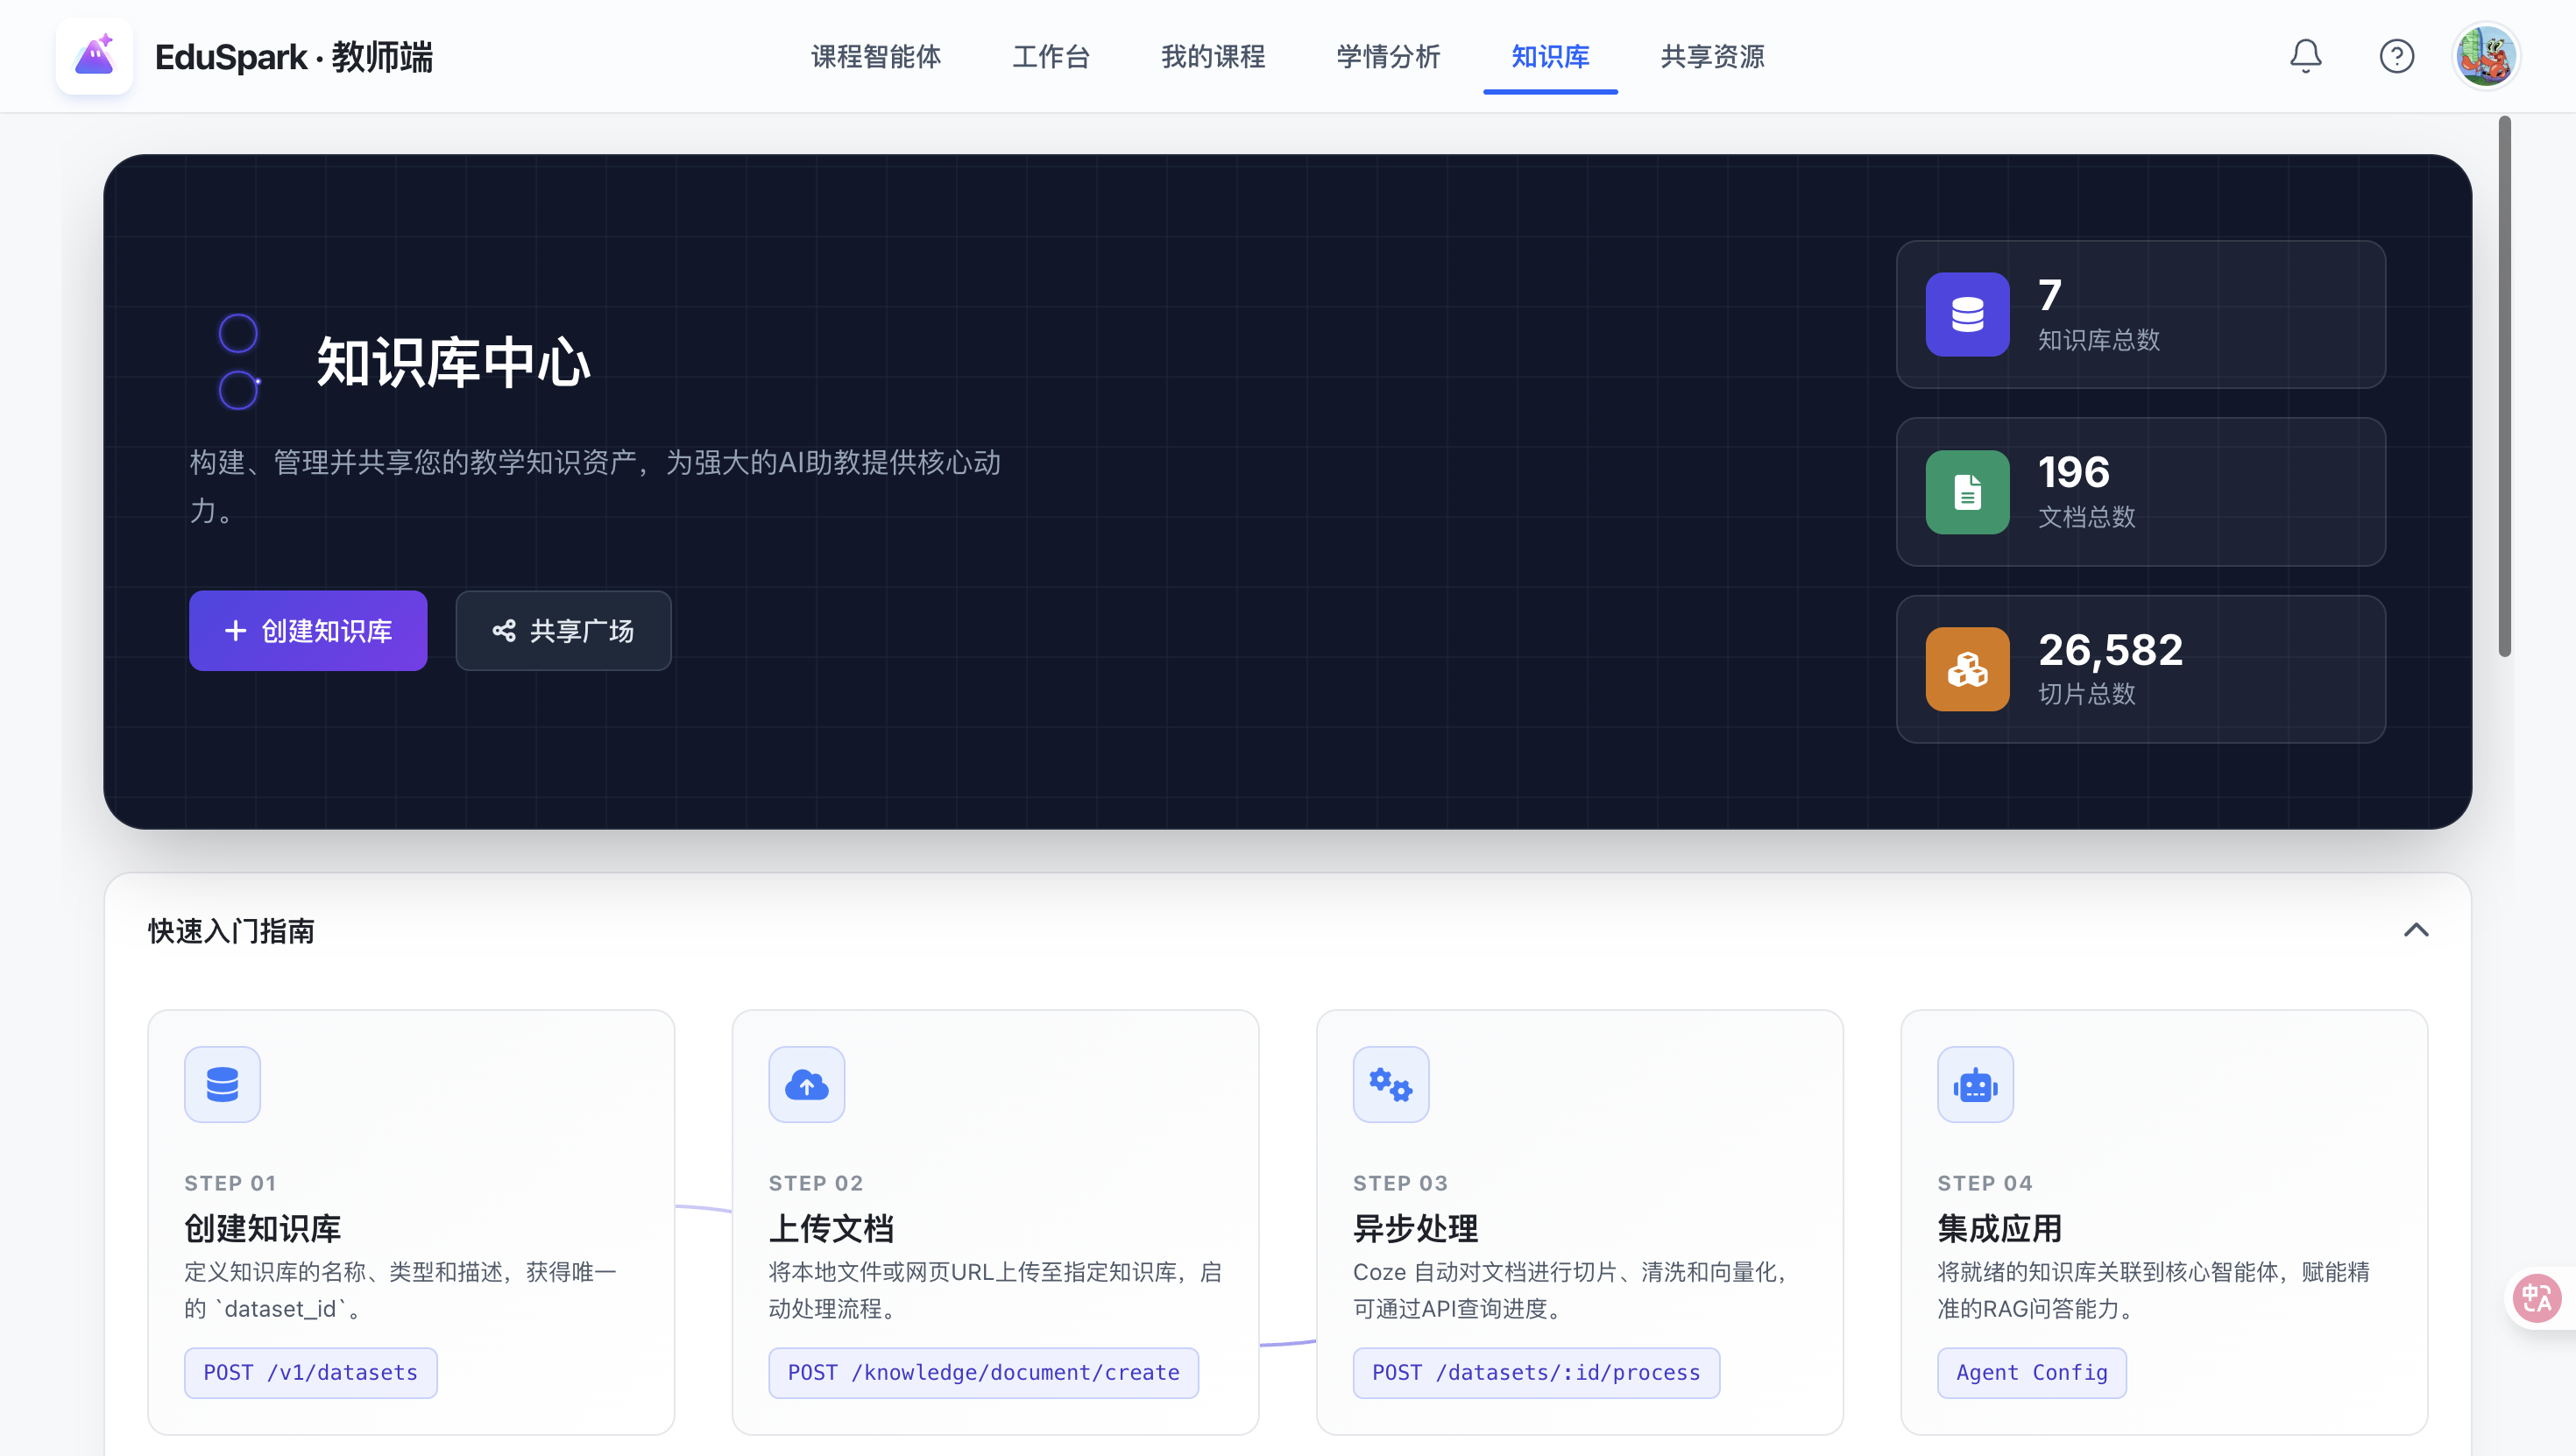
Task: Navigate to the 共享资源 tab
Action: 1712,56
